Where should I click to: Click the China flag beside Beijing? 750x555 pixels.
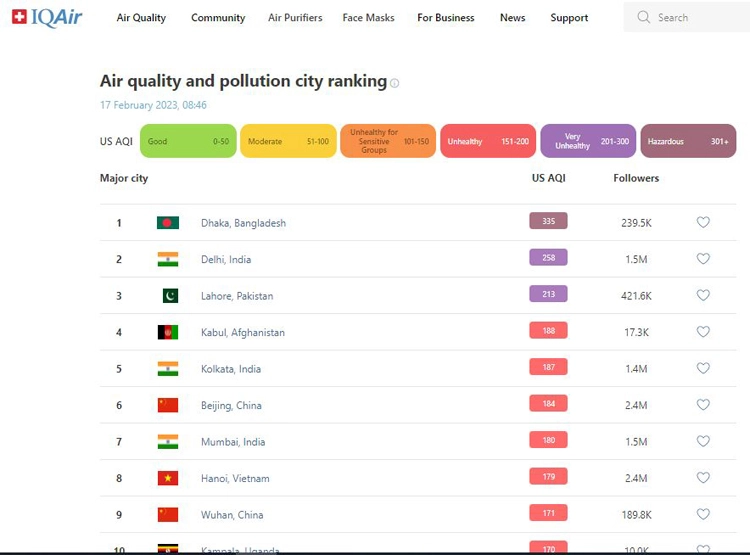click(168, 405)
